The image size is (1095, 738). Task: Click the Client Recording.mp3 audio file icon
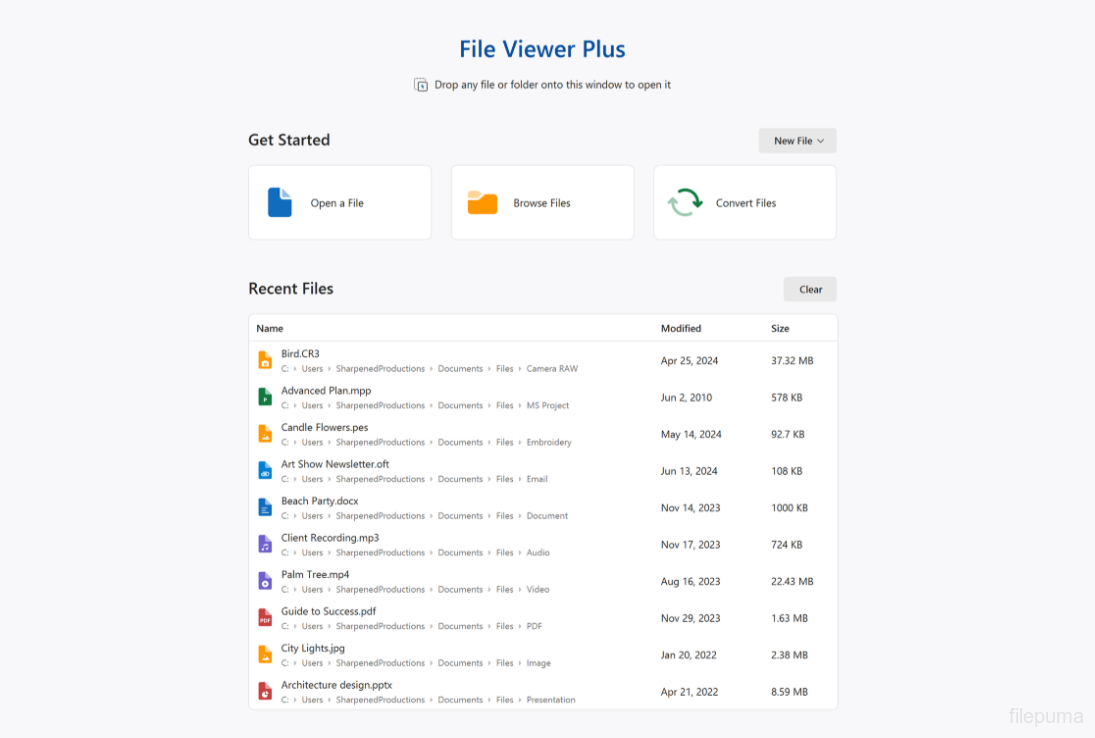[x=265, y=544]
